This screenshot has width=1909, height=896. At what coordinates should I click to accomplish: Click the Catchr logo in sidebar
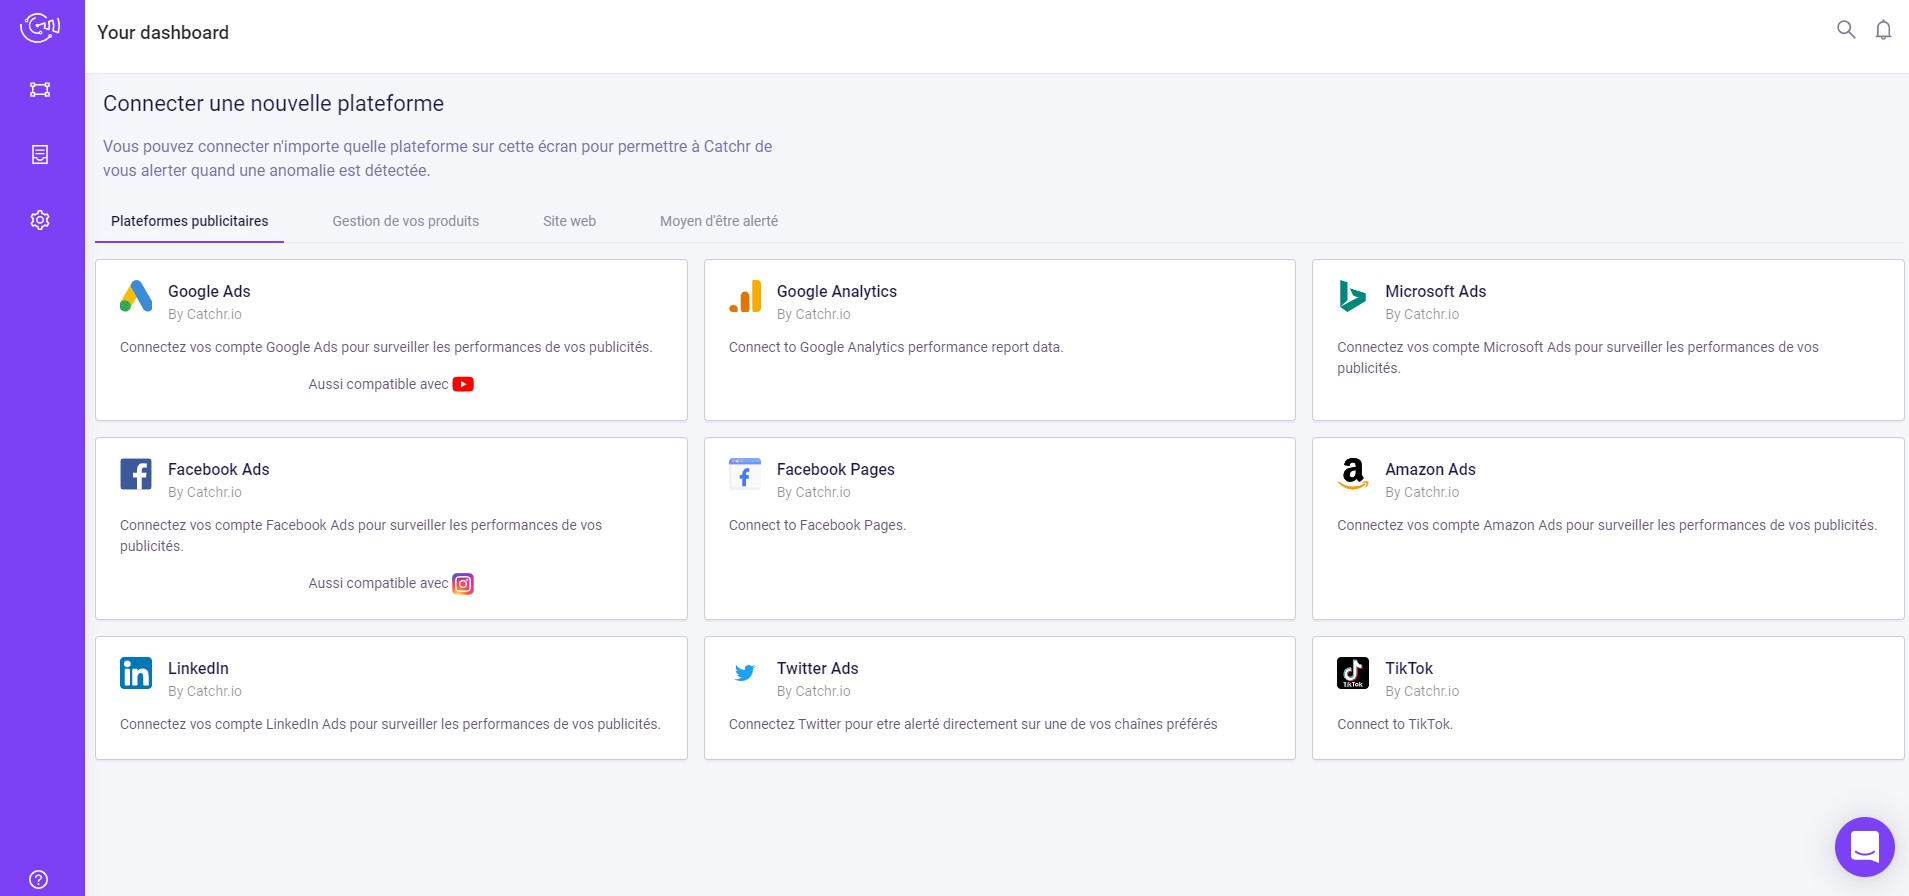click(40, 27)
